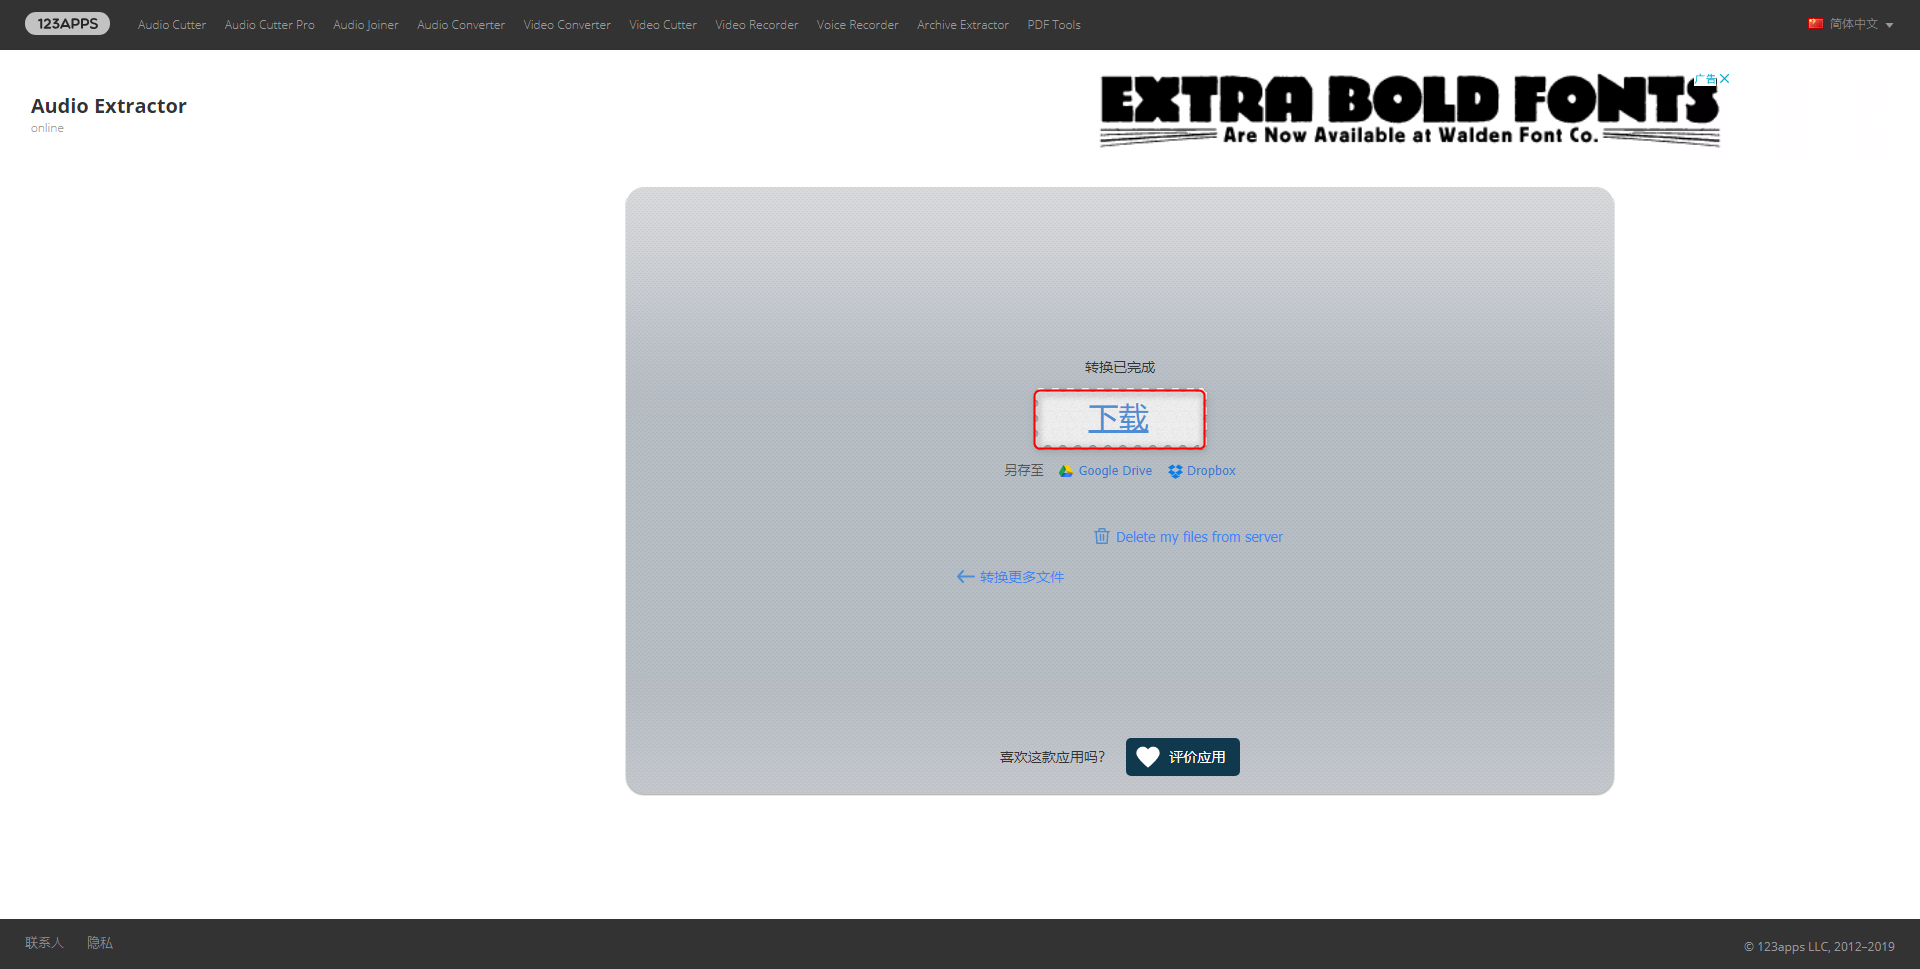Close the ad with X icon

click(1725, 78)
